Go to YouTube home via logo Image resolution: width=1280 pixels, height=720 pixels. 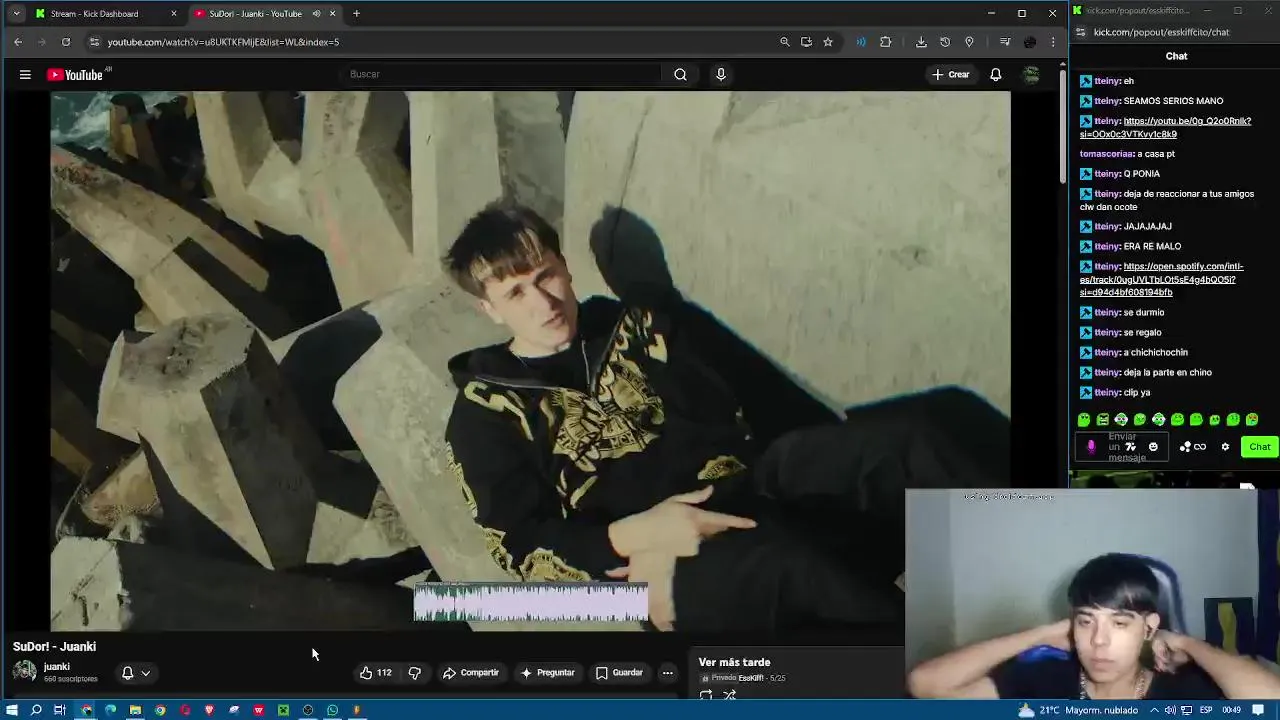(x=74, y=74)
